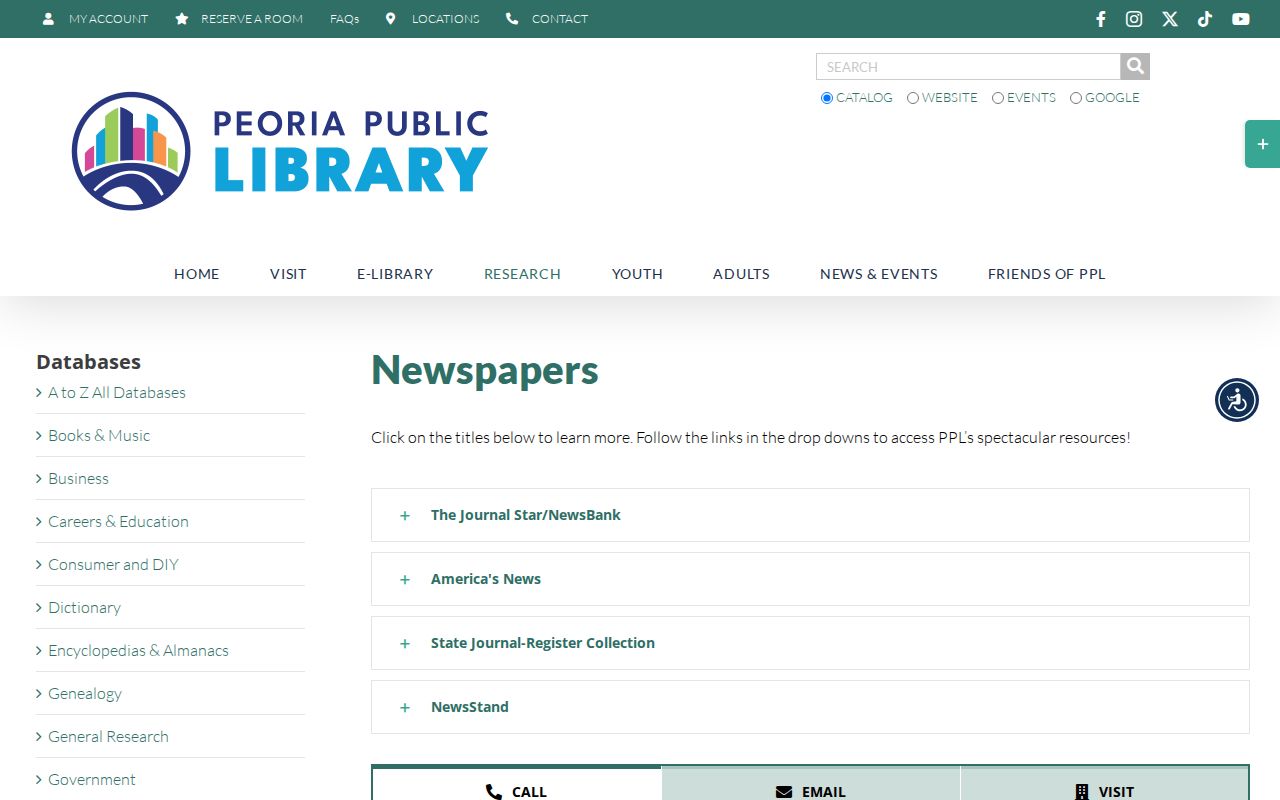The image size is (1280, 800).
Task: Open Encyclopedias & Almanacs link
Action: pos(138,651)
